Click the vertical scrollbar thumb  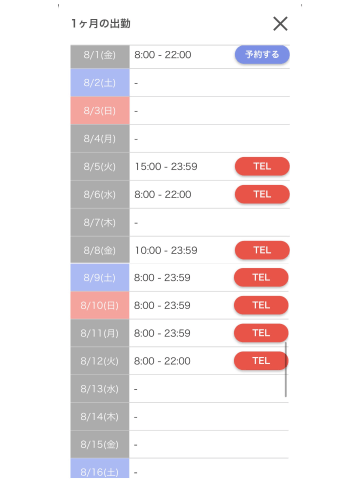tap(286, 369)
